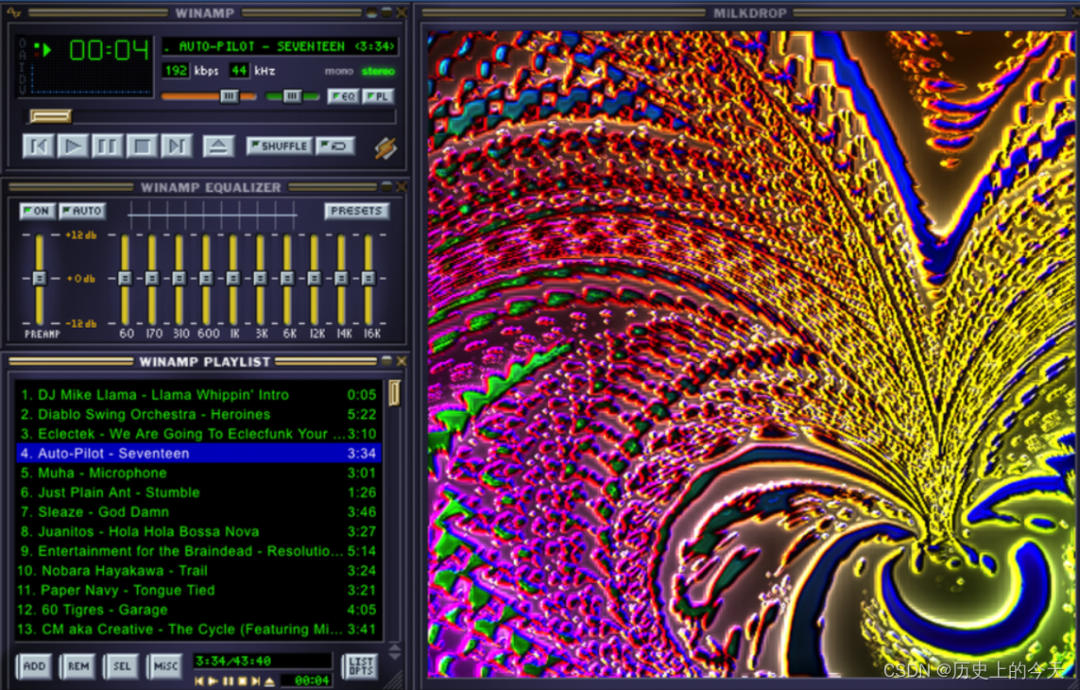Click the 170 Hz equalizer band slider

point(152,278)
